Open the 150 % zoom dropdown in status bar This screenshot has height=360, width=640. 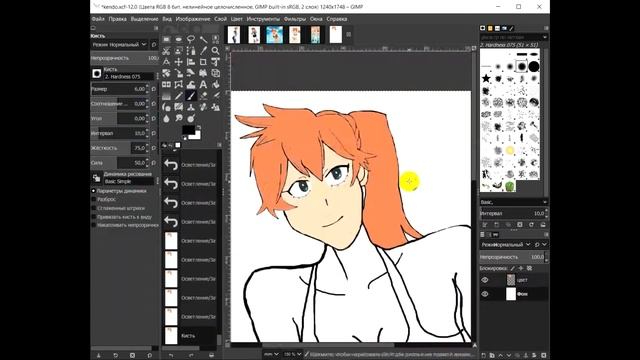pos(292,354)
